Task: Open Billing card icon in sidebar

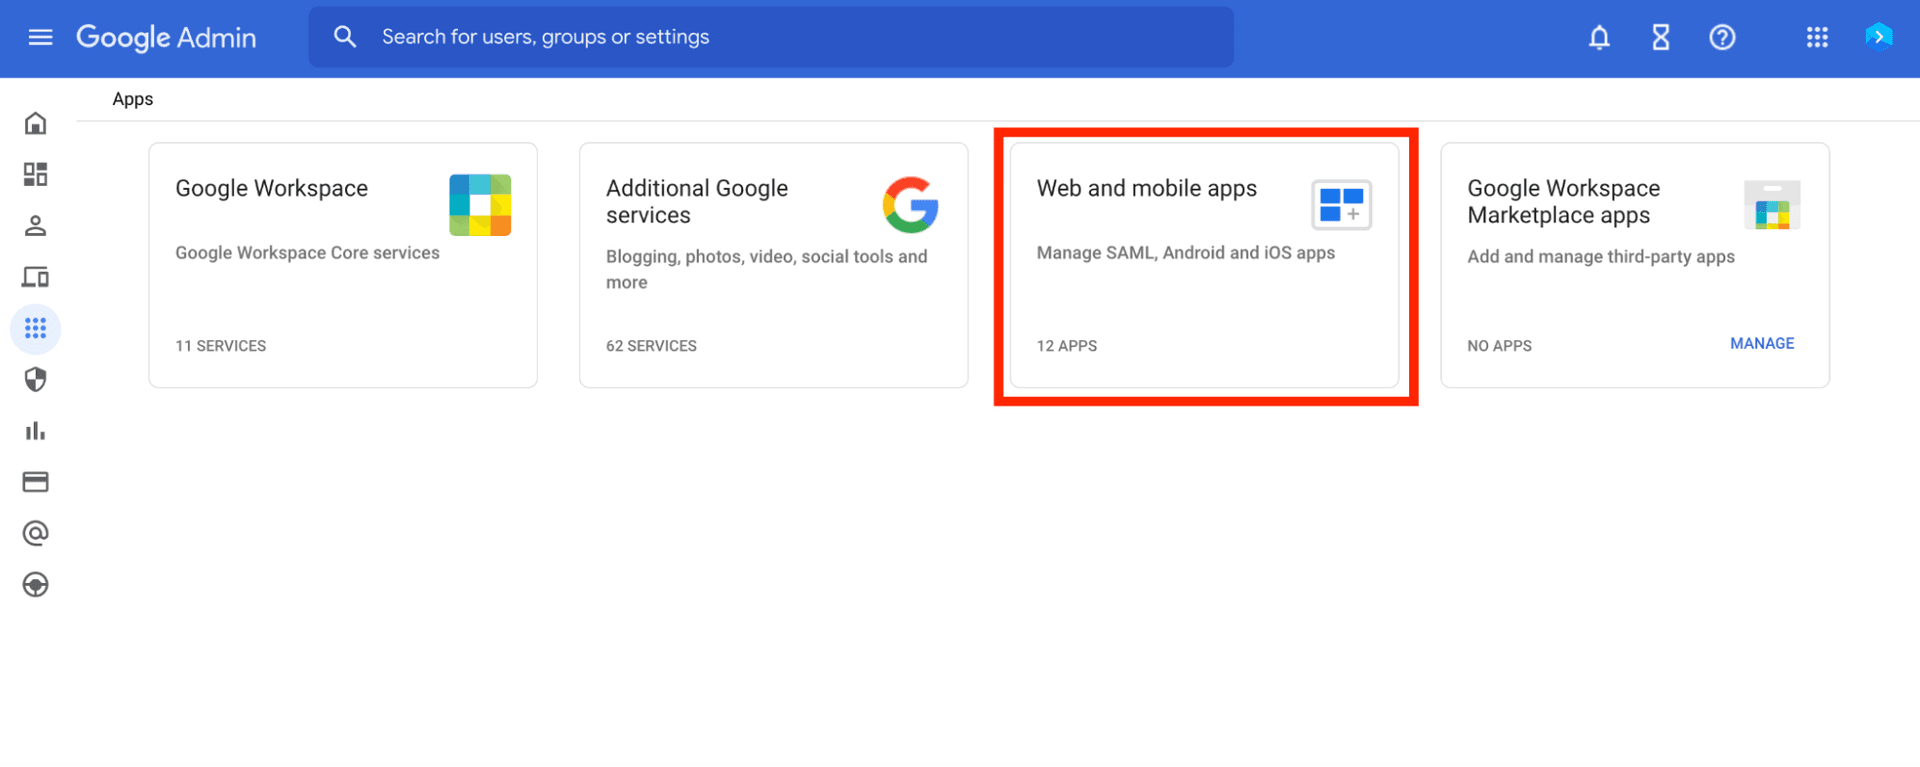Action: [36, 482]
